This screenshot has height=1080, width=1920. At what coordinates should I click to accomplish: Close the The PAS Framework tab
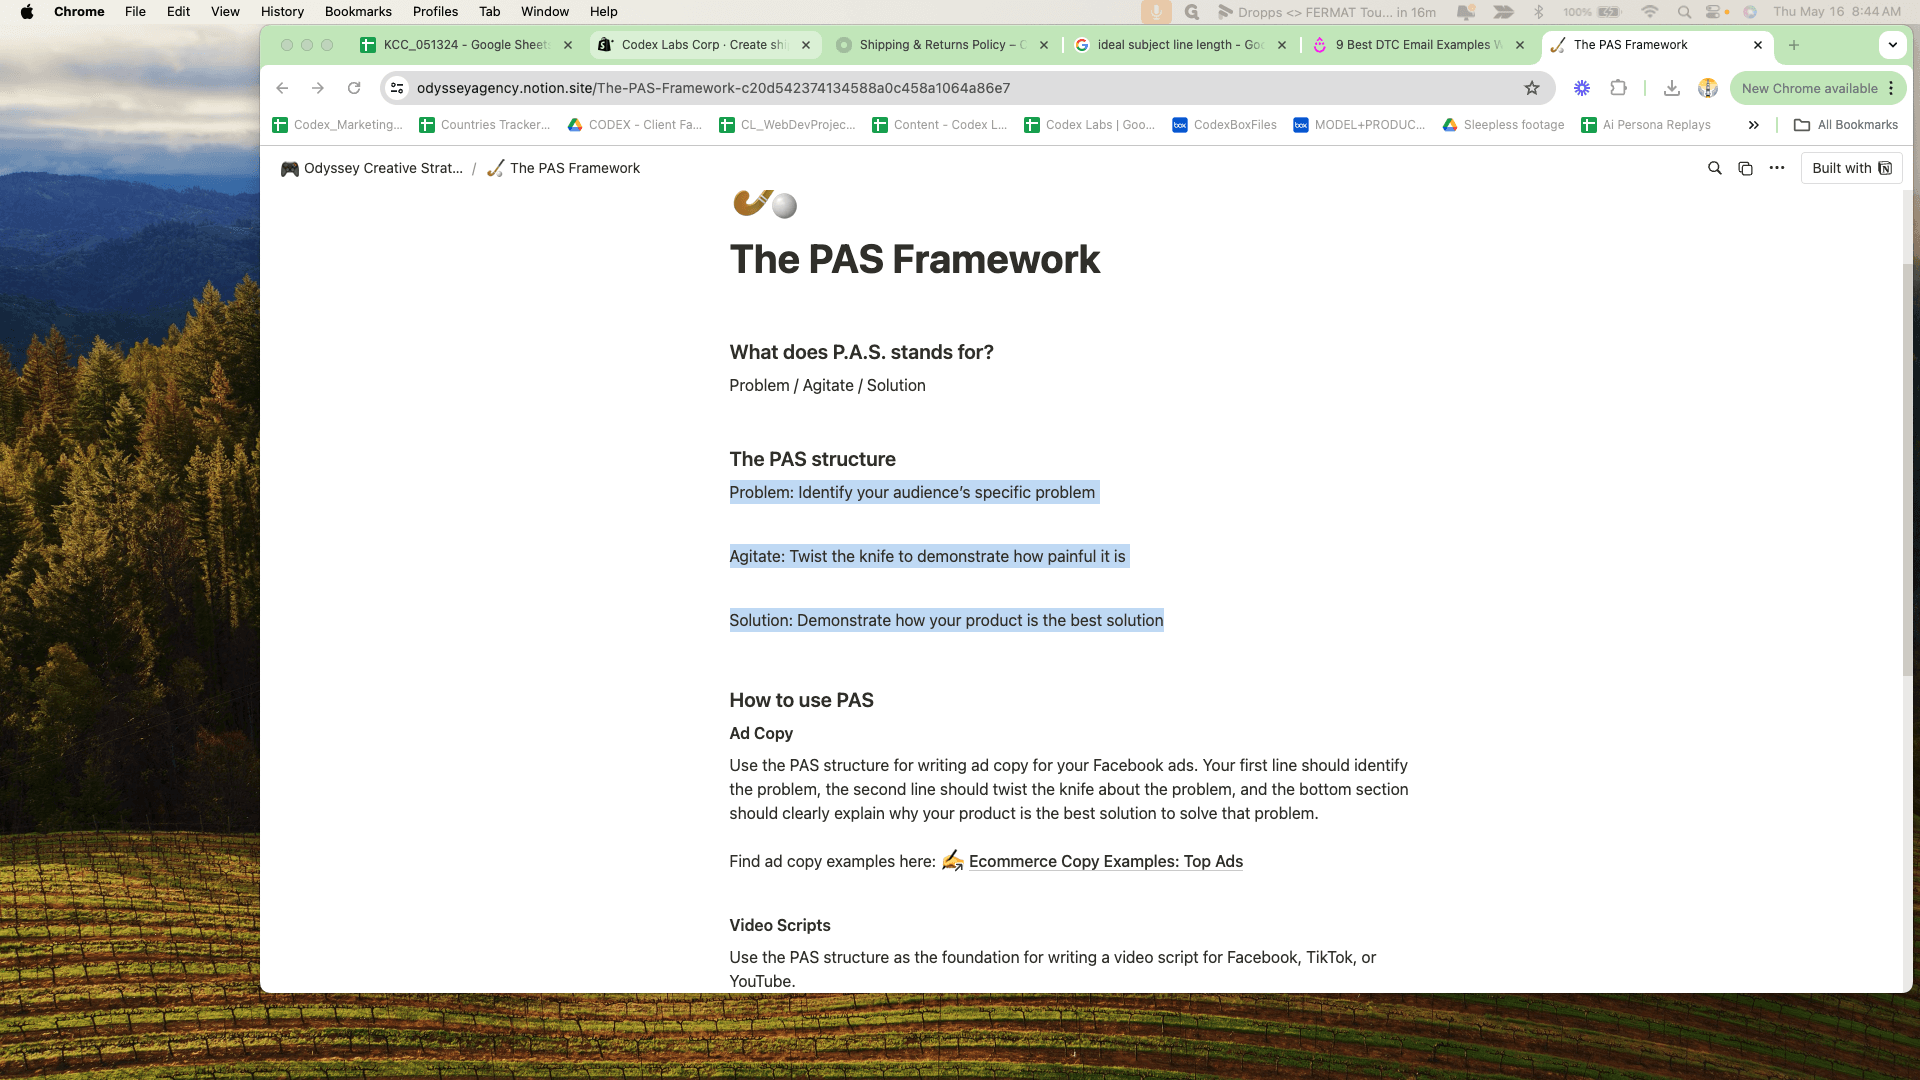(x=1758, y=45)
